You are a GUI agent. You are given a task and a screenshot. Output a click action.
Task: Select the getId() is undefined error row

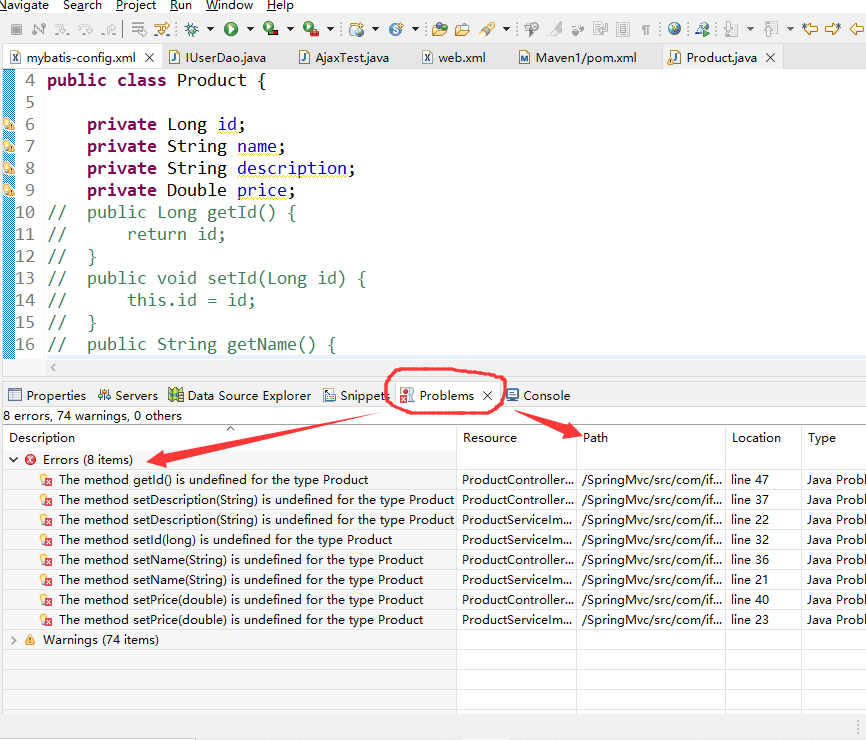[434, 480]
